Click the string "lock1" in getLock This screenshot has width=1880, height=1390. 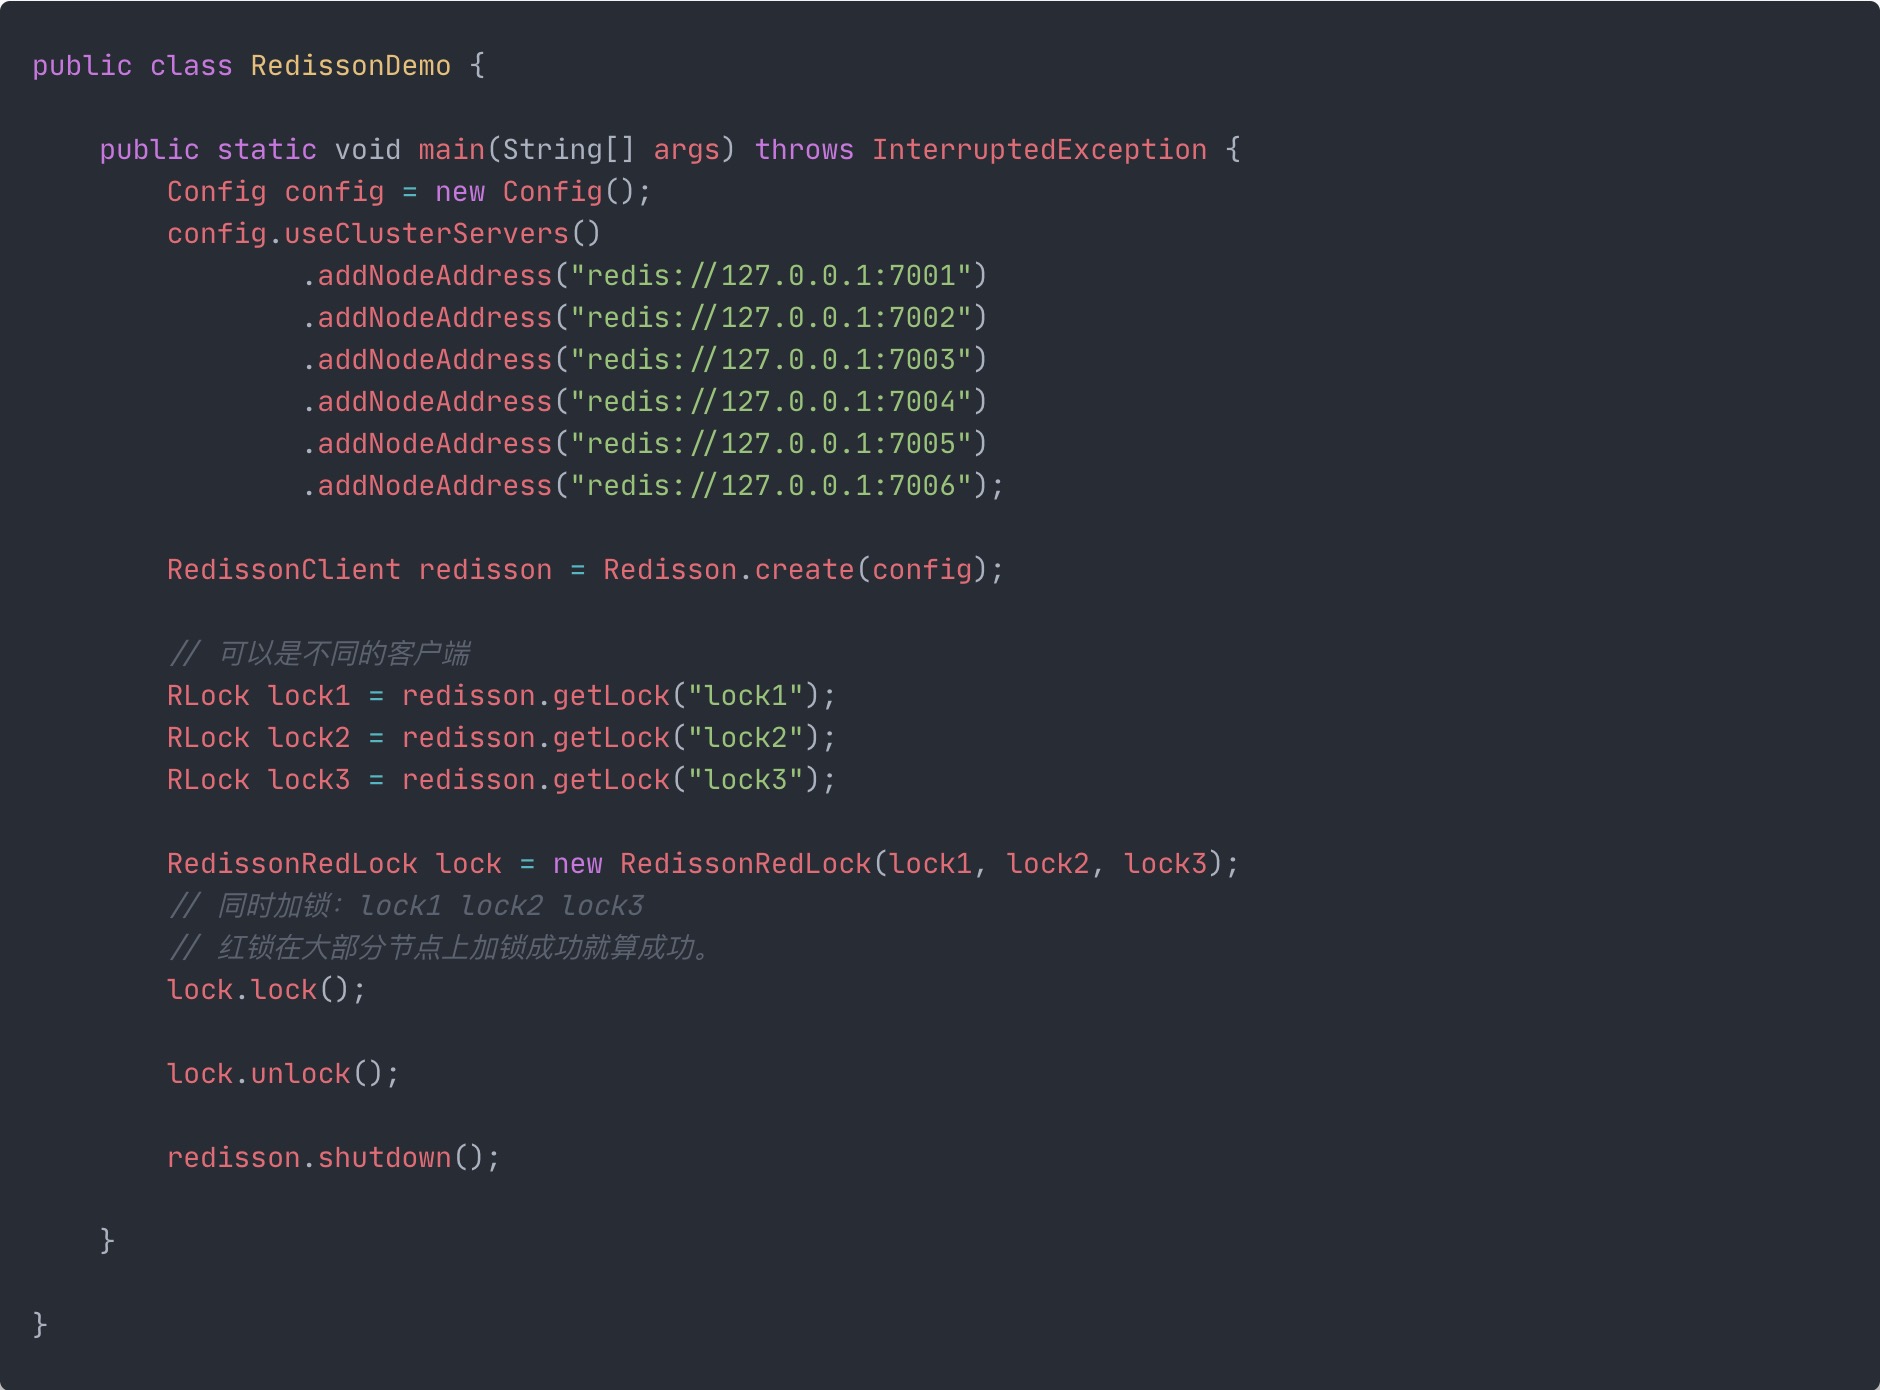pyautogui.click(x=746, y=696)
